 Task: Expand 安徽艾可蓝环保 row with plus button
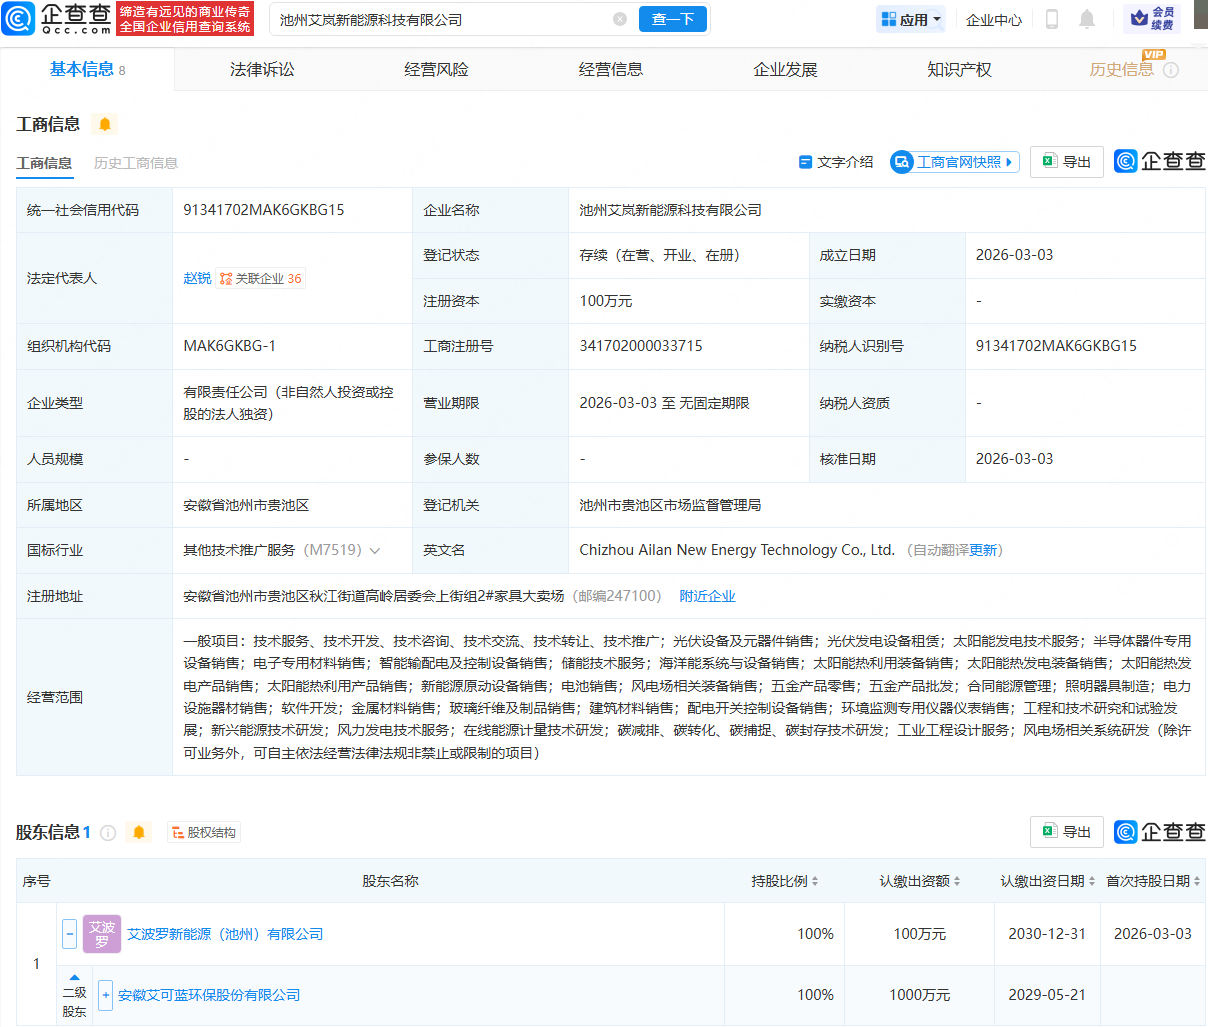105,995
